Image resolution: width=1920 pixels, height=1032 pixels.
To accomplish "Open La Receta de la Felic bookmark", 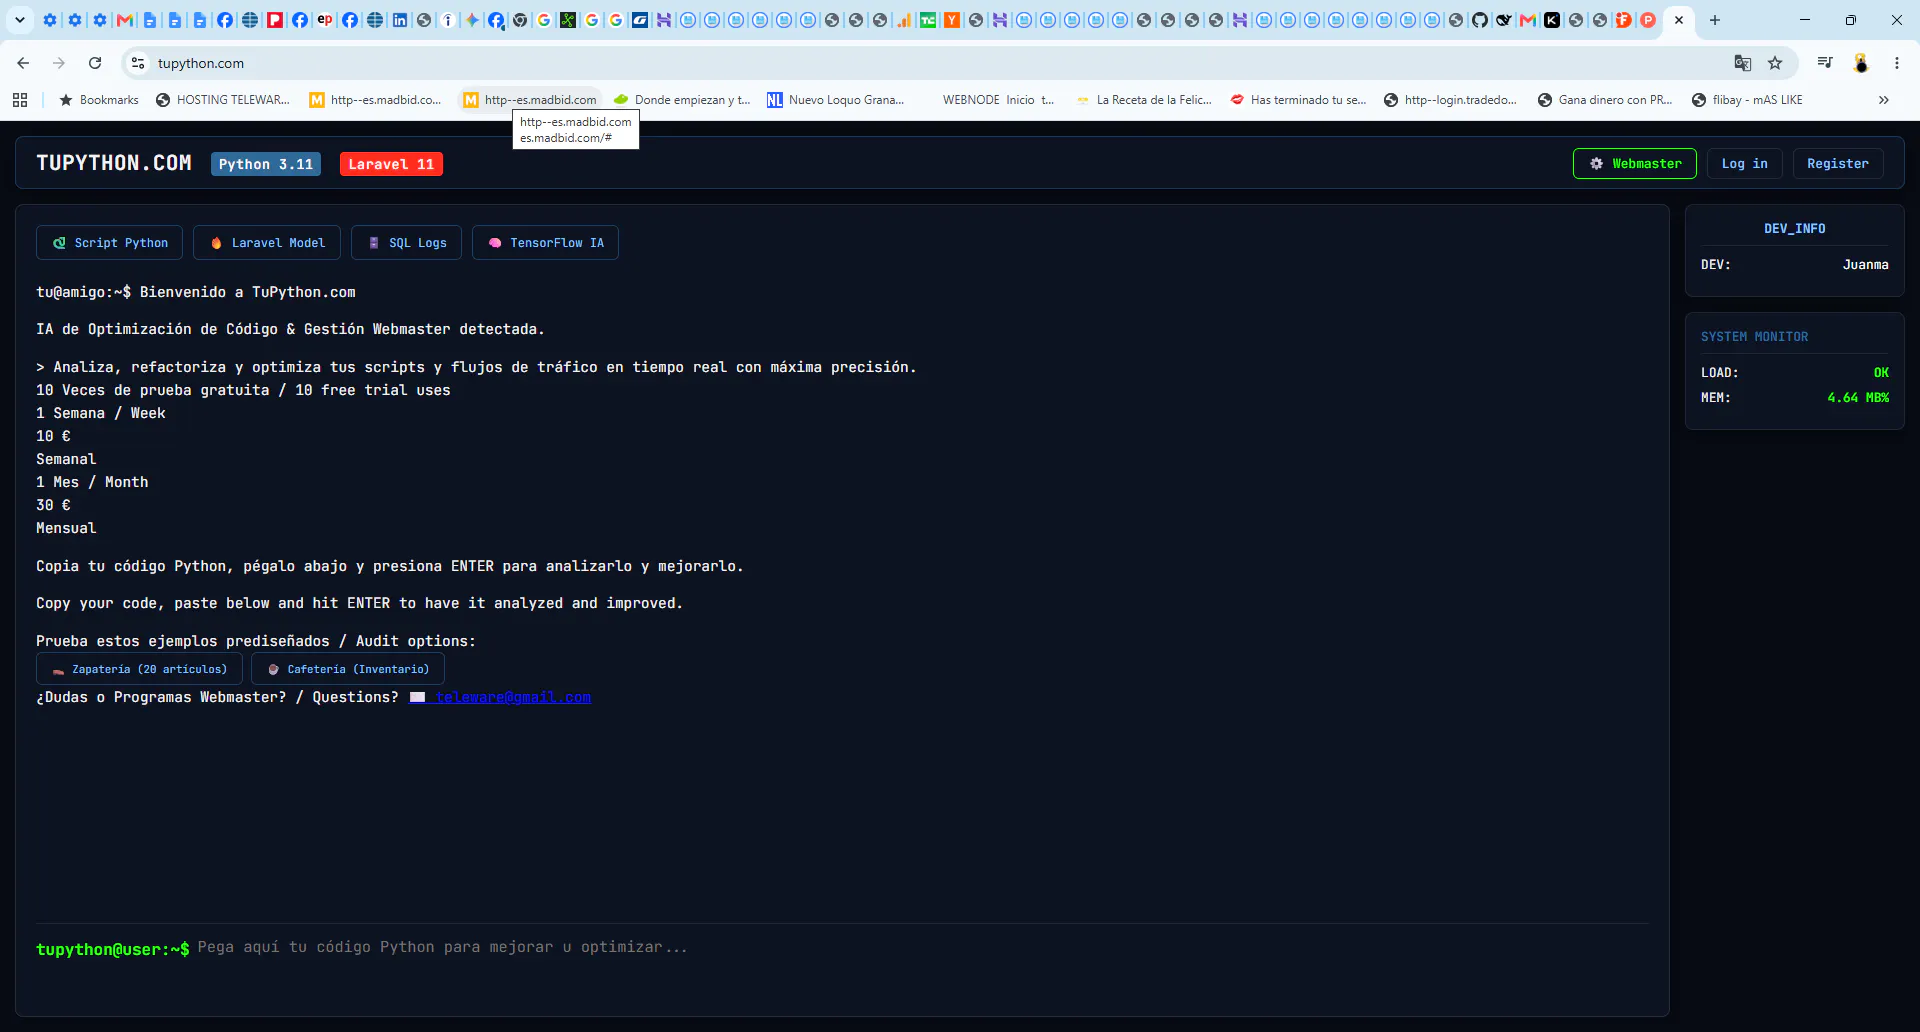I will [x=1144, y=100].
